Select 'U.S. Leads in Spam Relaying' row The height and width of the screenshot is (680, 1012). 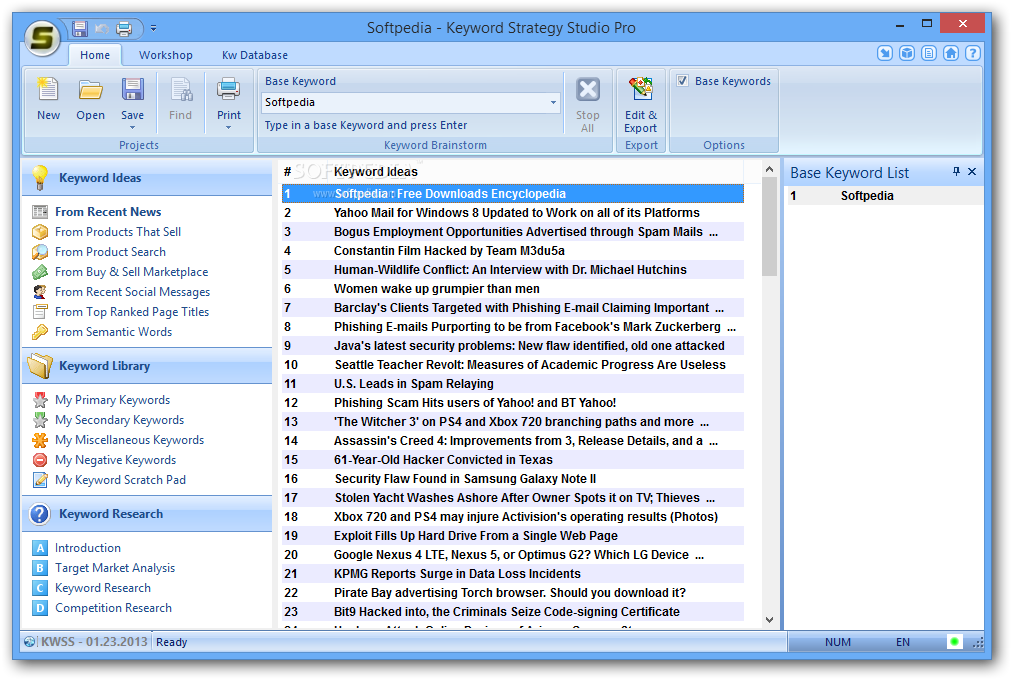point(512,384)
